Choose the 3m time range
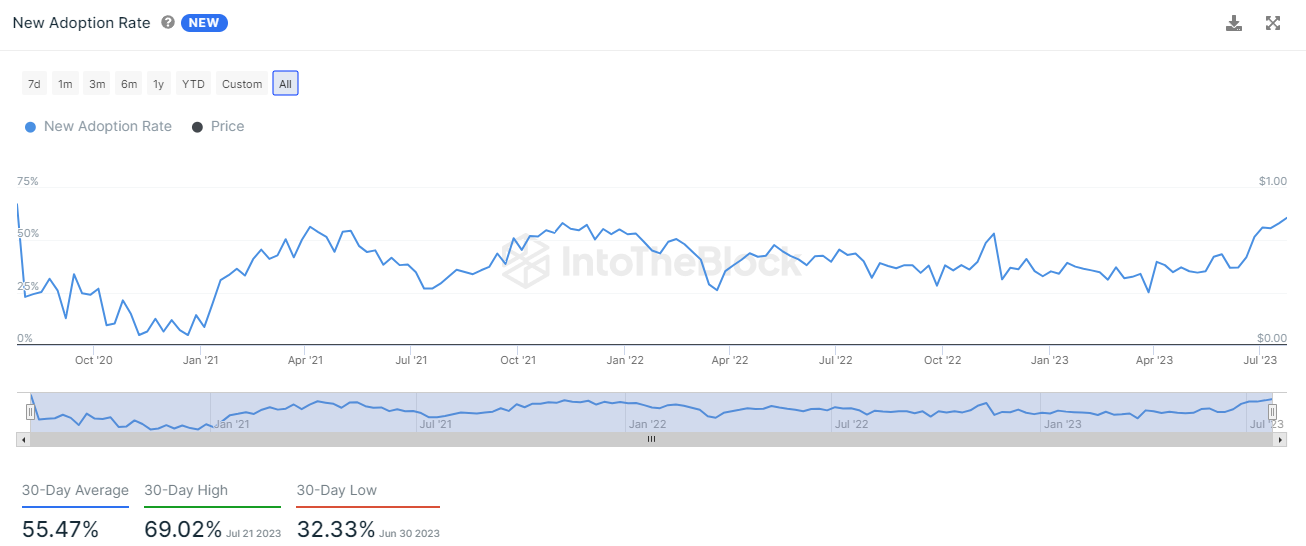 97,84
